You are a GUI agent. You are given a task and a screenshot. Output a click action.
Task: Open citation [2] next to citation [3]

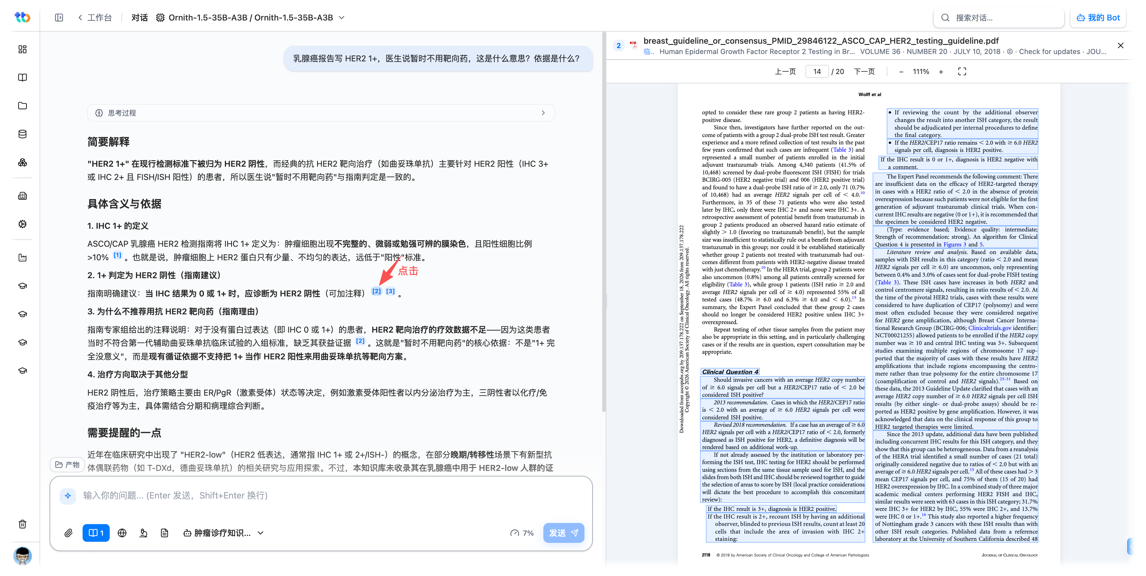376,292
